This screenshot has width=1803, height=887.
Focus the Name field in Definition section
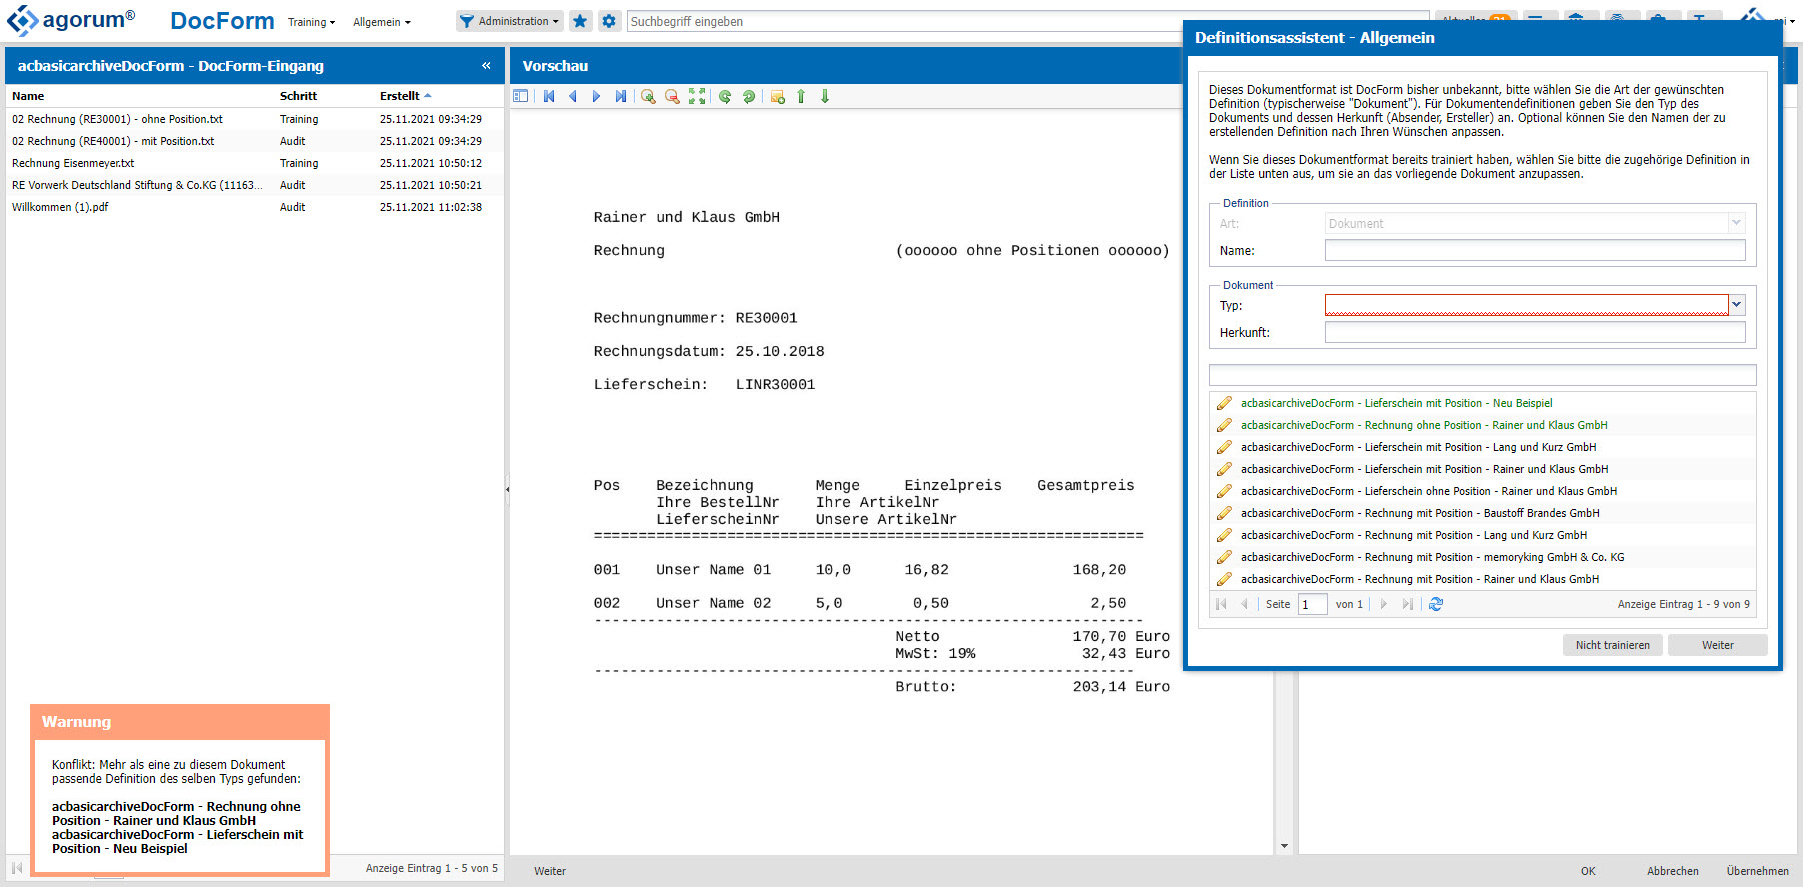1535,250
